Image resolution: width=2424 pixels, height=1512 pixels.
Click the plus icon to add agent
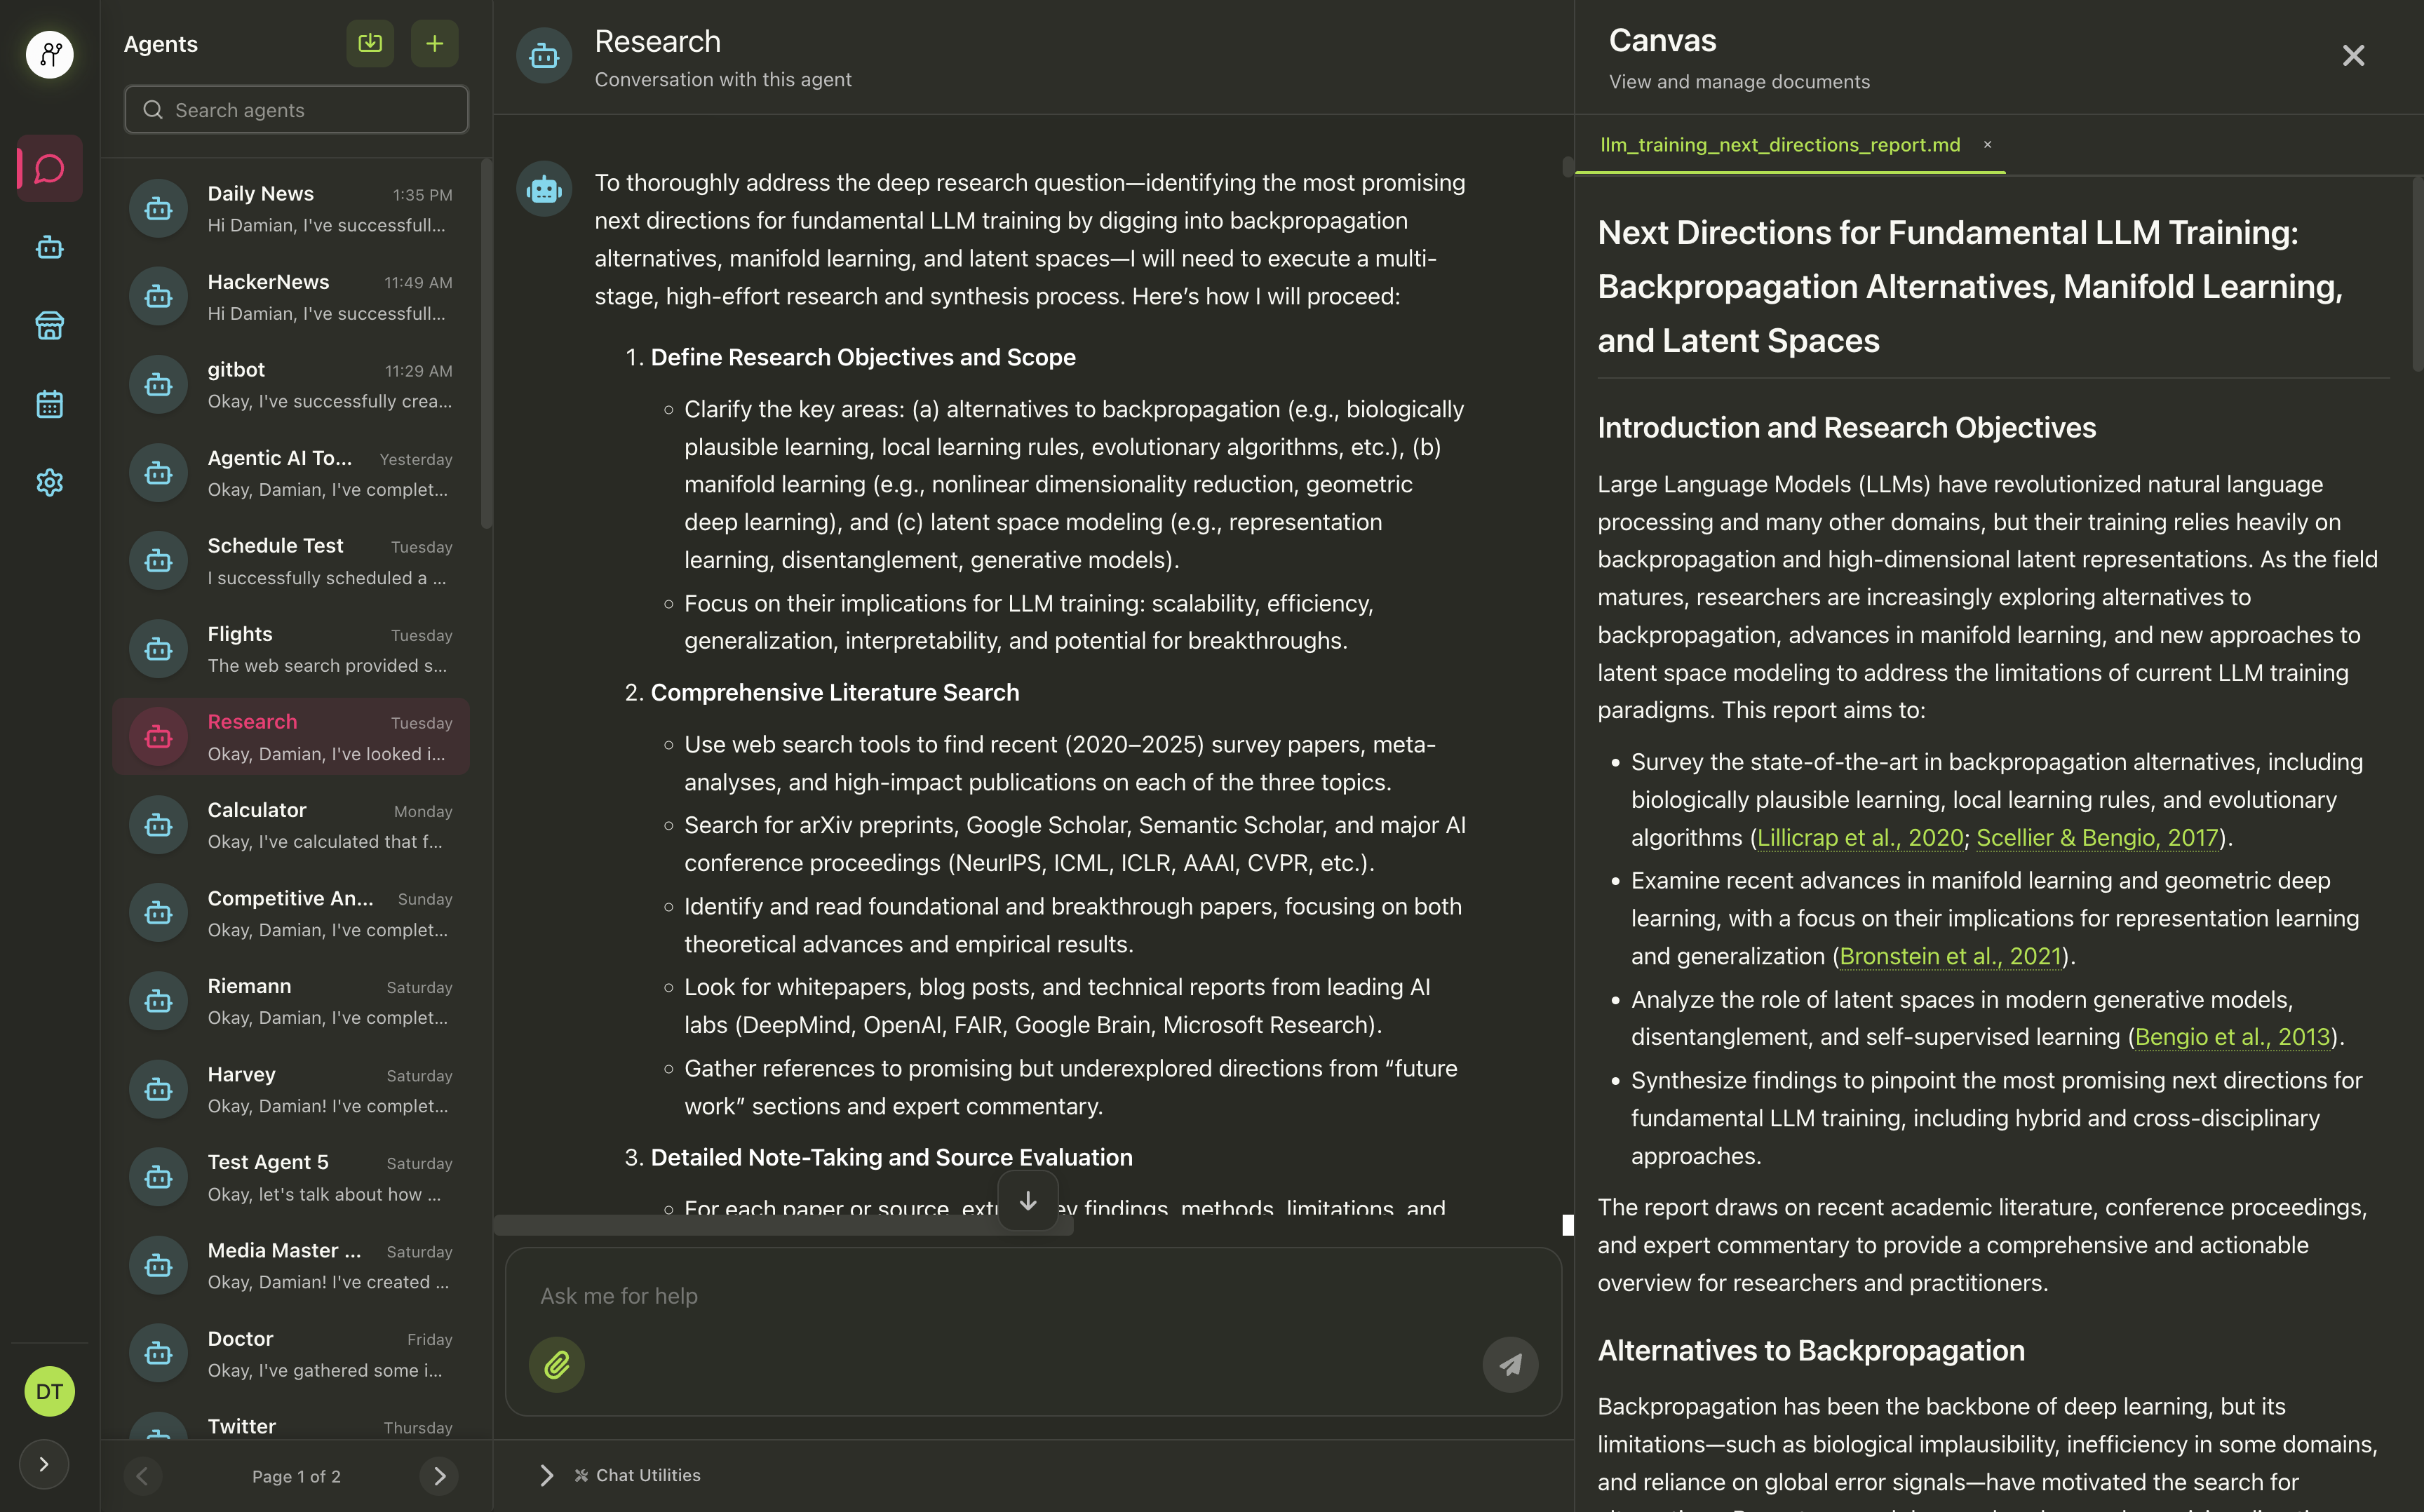click(434, 43)
